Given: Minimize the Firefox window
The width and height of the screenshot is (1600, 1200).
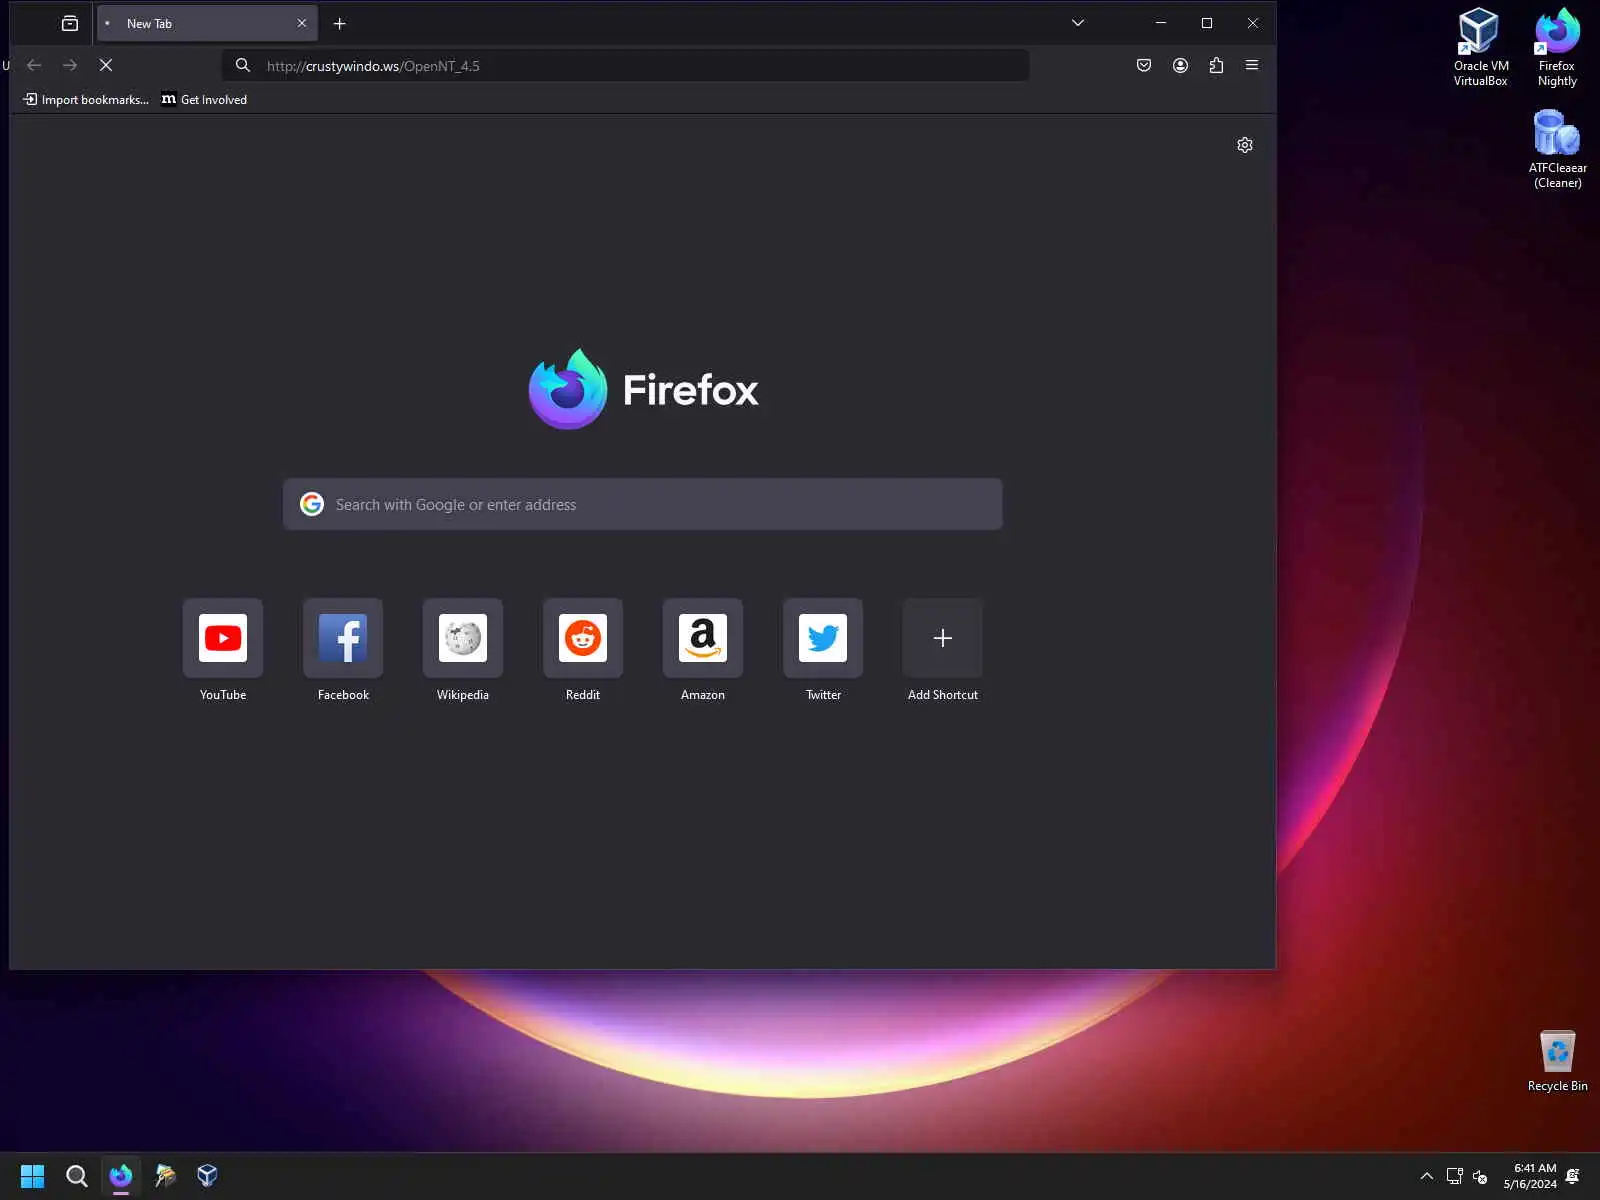Looking at the screenshot, I should coord(1161,23).
